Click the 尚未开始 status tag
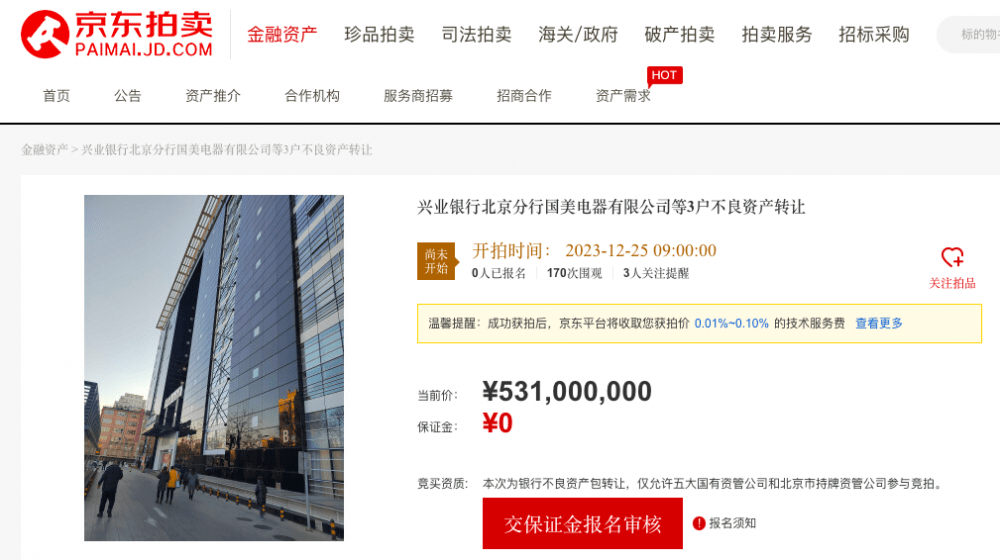This screenshot has height=560, width=1000. (x=438, y=261)
